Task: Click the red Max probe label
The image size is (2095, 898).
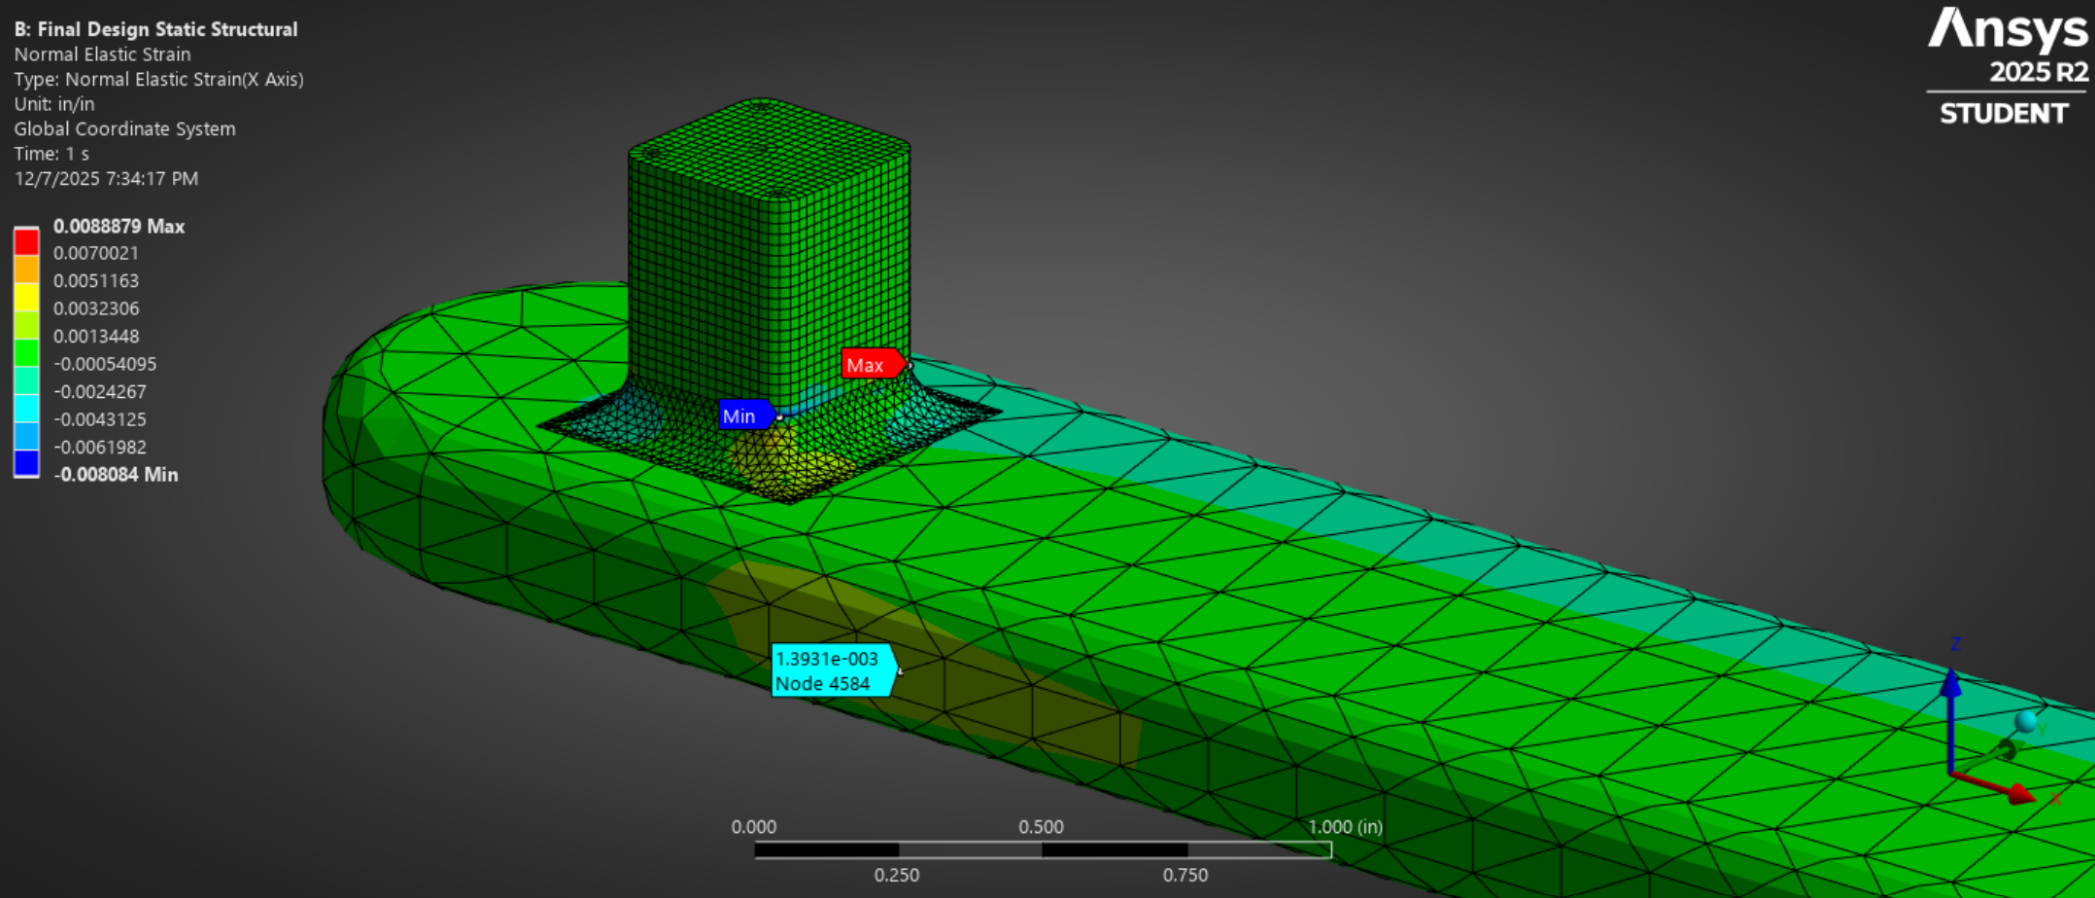Action: pyautogui.click(x=874, y=365)
